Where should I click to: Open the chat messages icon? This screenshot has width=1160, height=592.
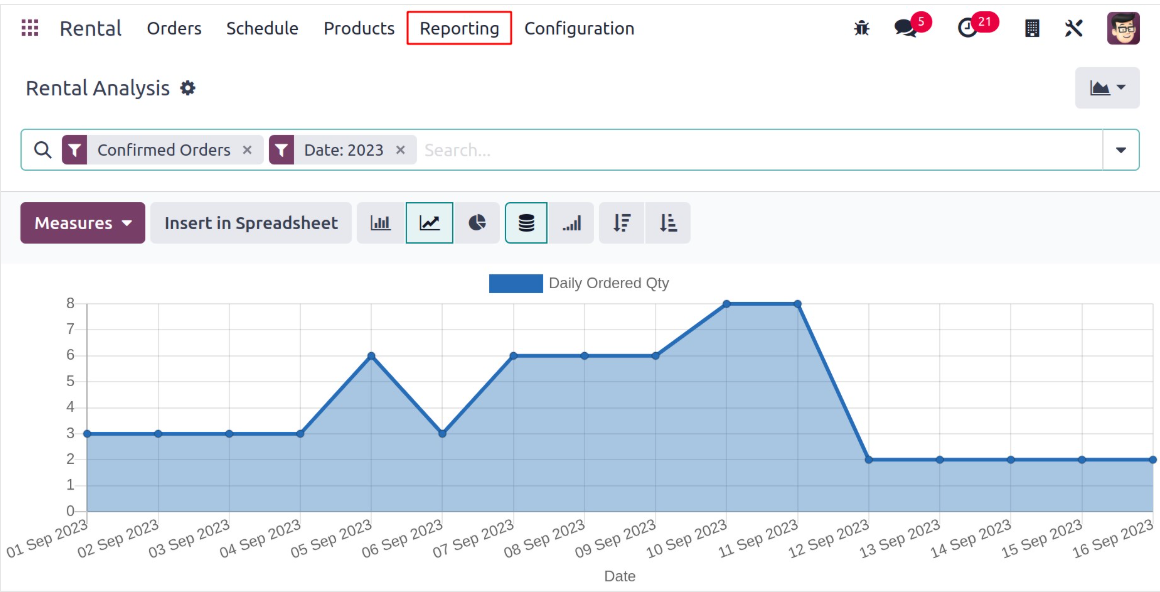(x=907, y=28)
